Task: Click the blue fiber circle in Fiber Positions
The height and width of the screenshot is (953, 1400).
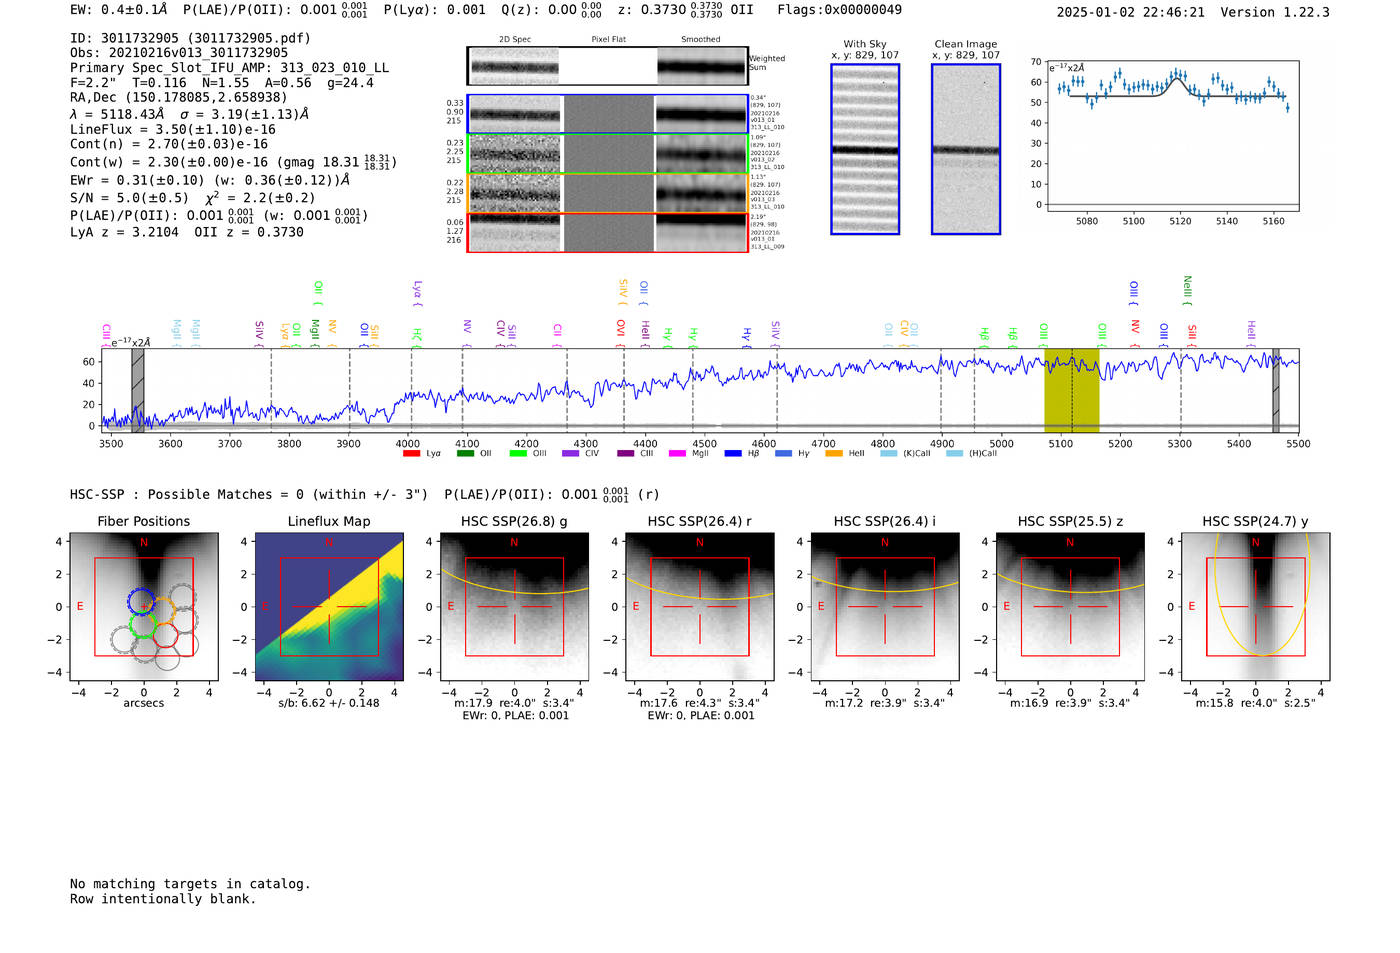Action: [141, 601]
